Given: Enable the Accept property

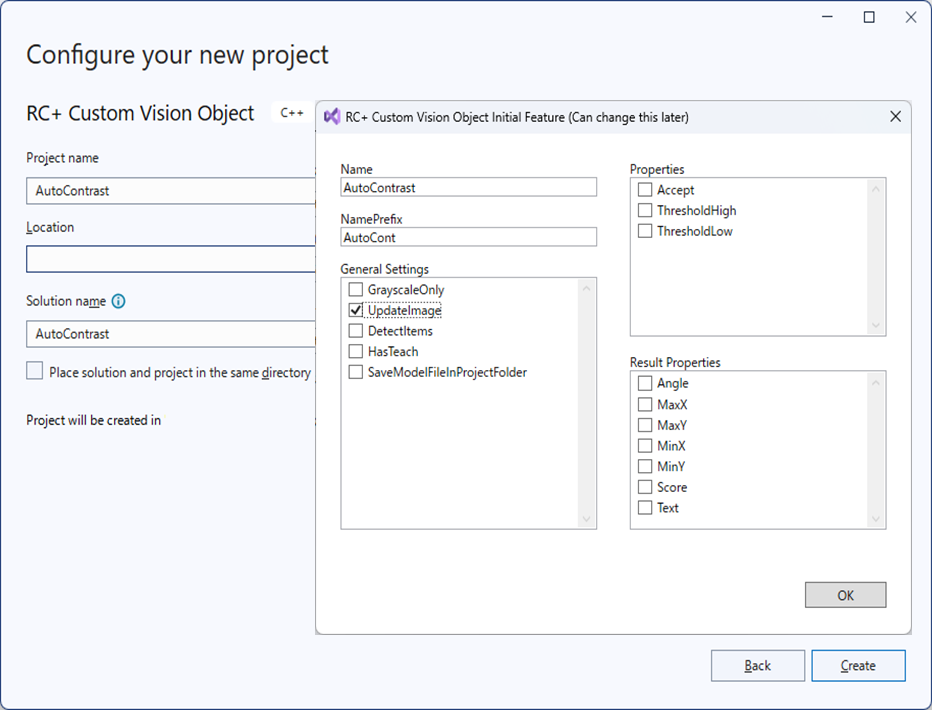Looking at the screenshot, I should [645, 190].
